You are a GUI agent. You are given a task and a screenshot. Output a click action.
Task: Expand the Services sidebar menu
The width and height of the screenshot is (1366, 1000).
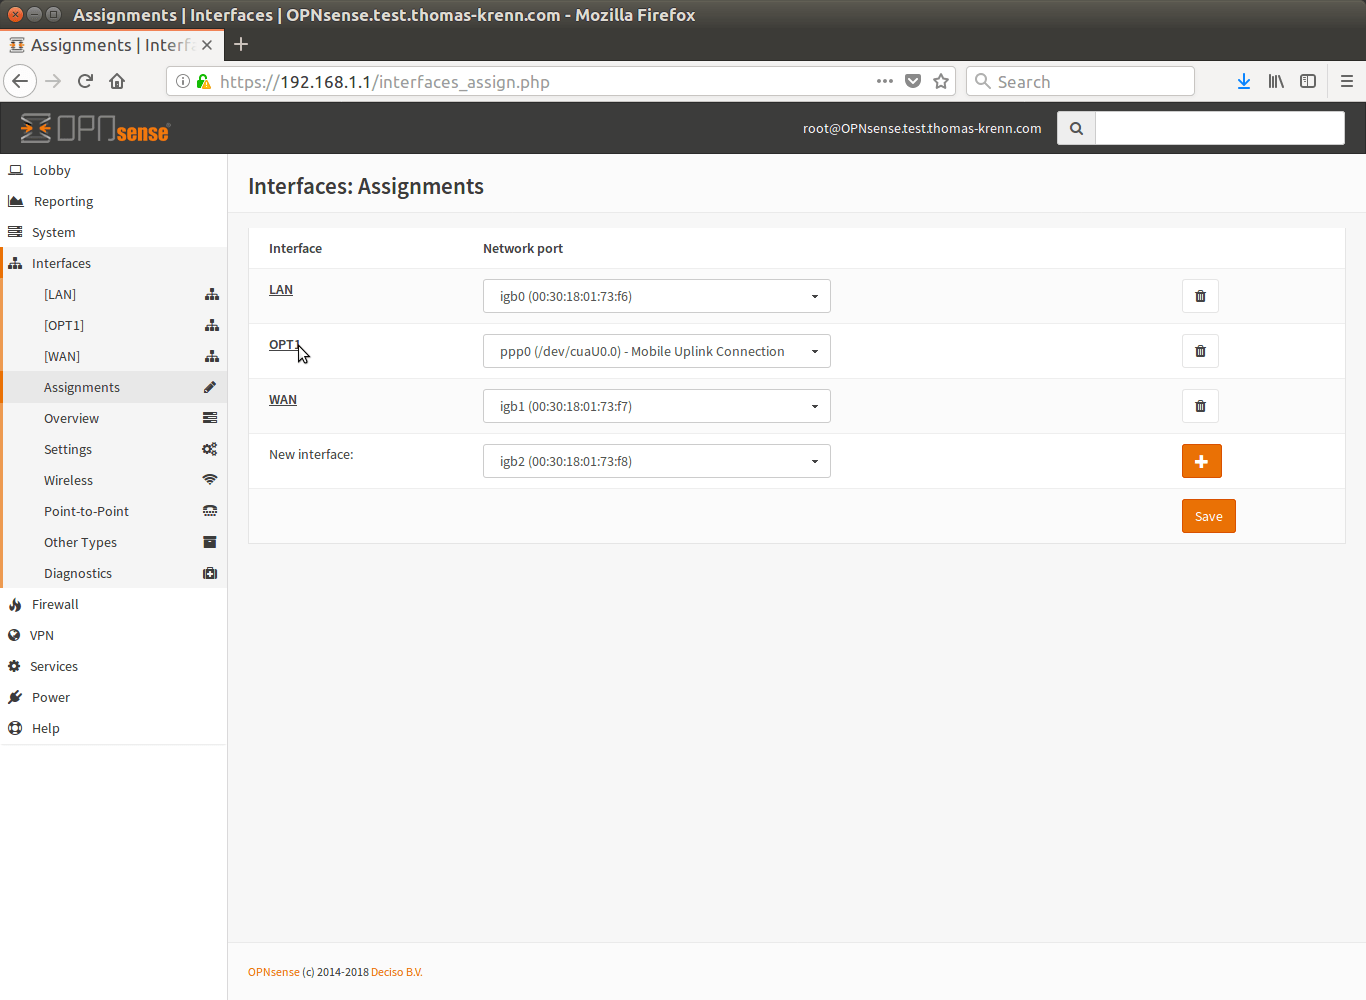[54, 666]
